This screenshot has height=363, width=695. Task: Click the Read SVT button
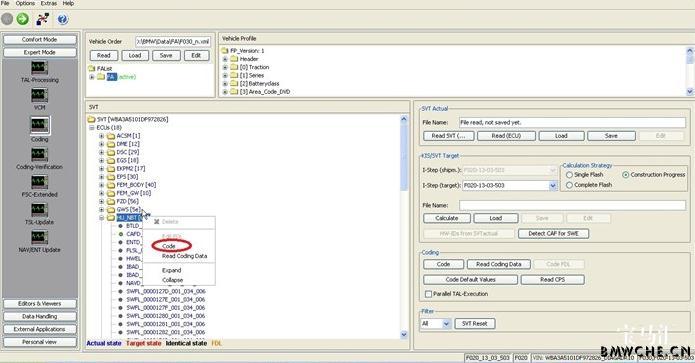pyautogui.click(x=449, y=136)
